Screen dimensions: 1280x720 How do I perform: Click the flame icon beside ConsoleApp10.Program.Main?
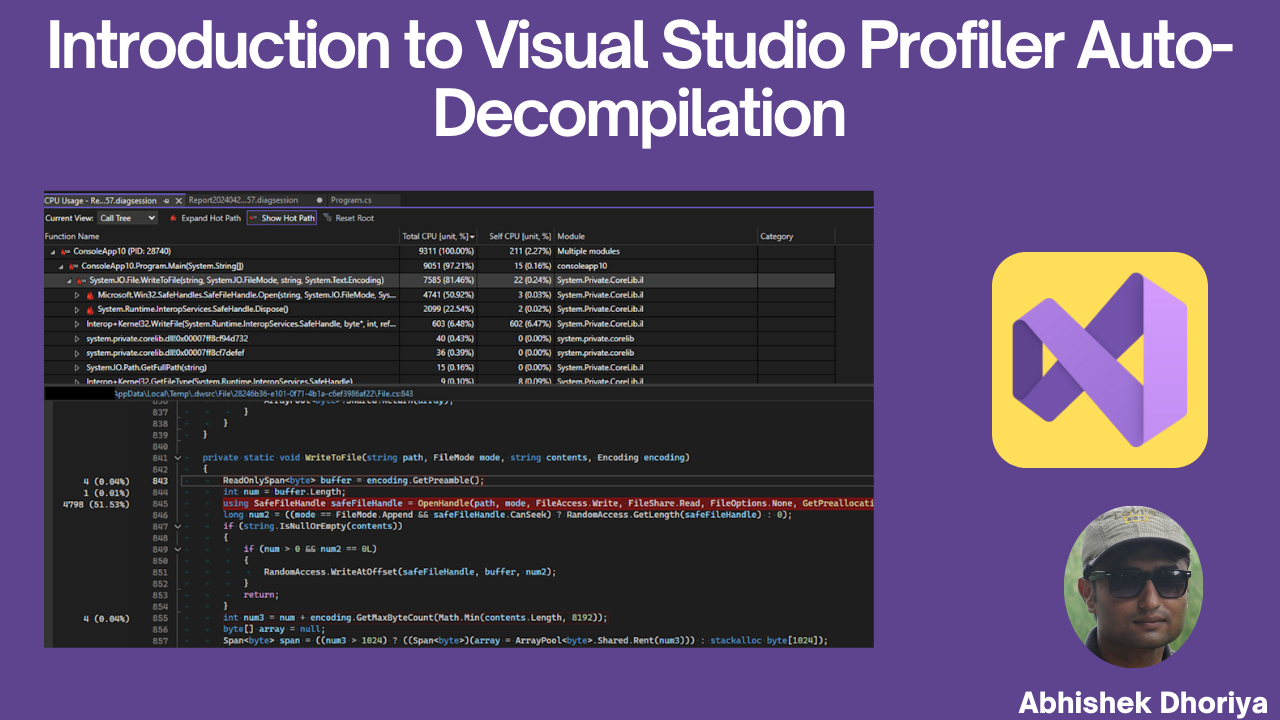(73, 266)
